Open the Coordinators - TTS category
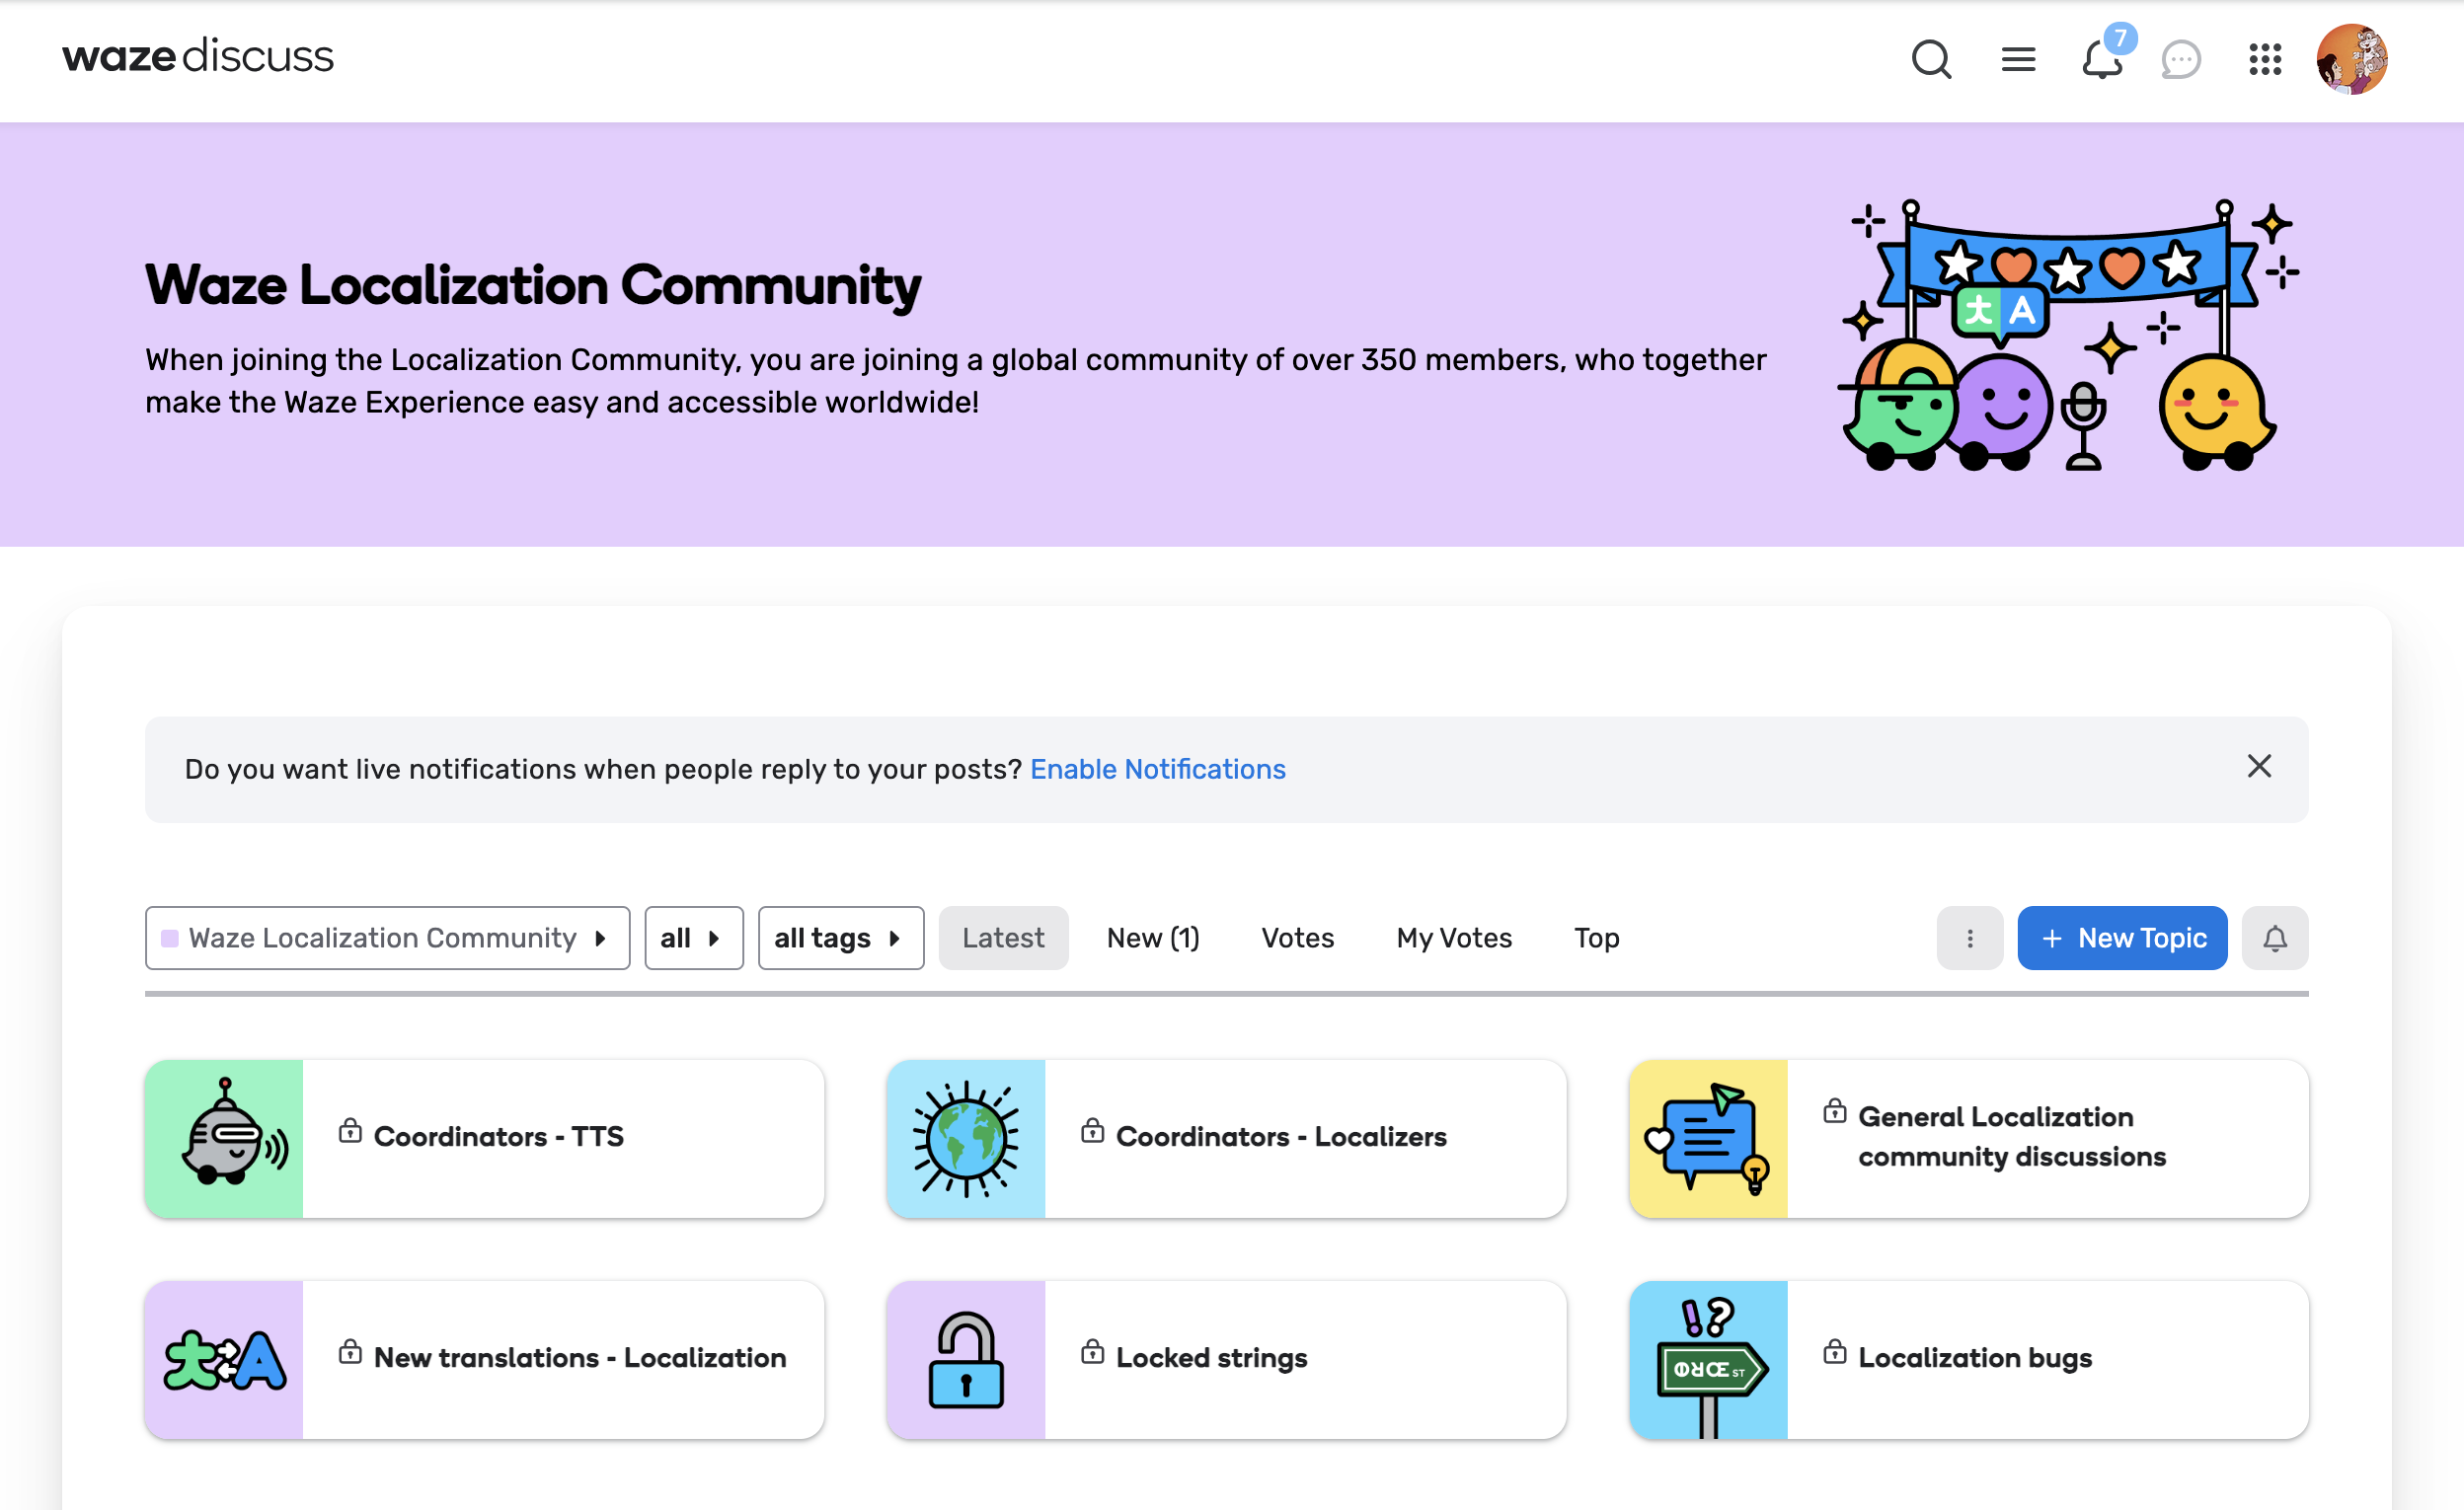 pyautogui.click(x=498, y=1136)
